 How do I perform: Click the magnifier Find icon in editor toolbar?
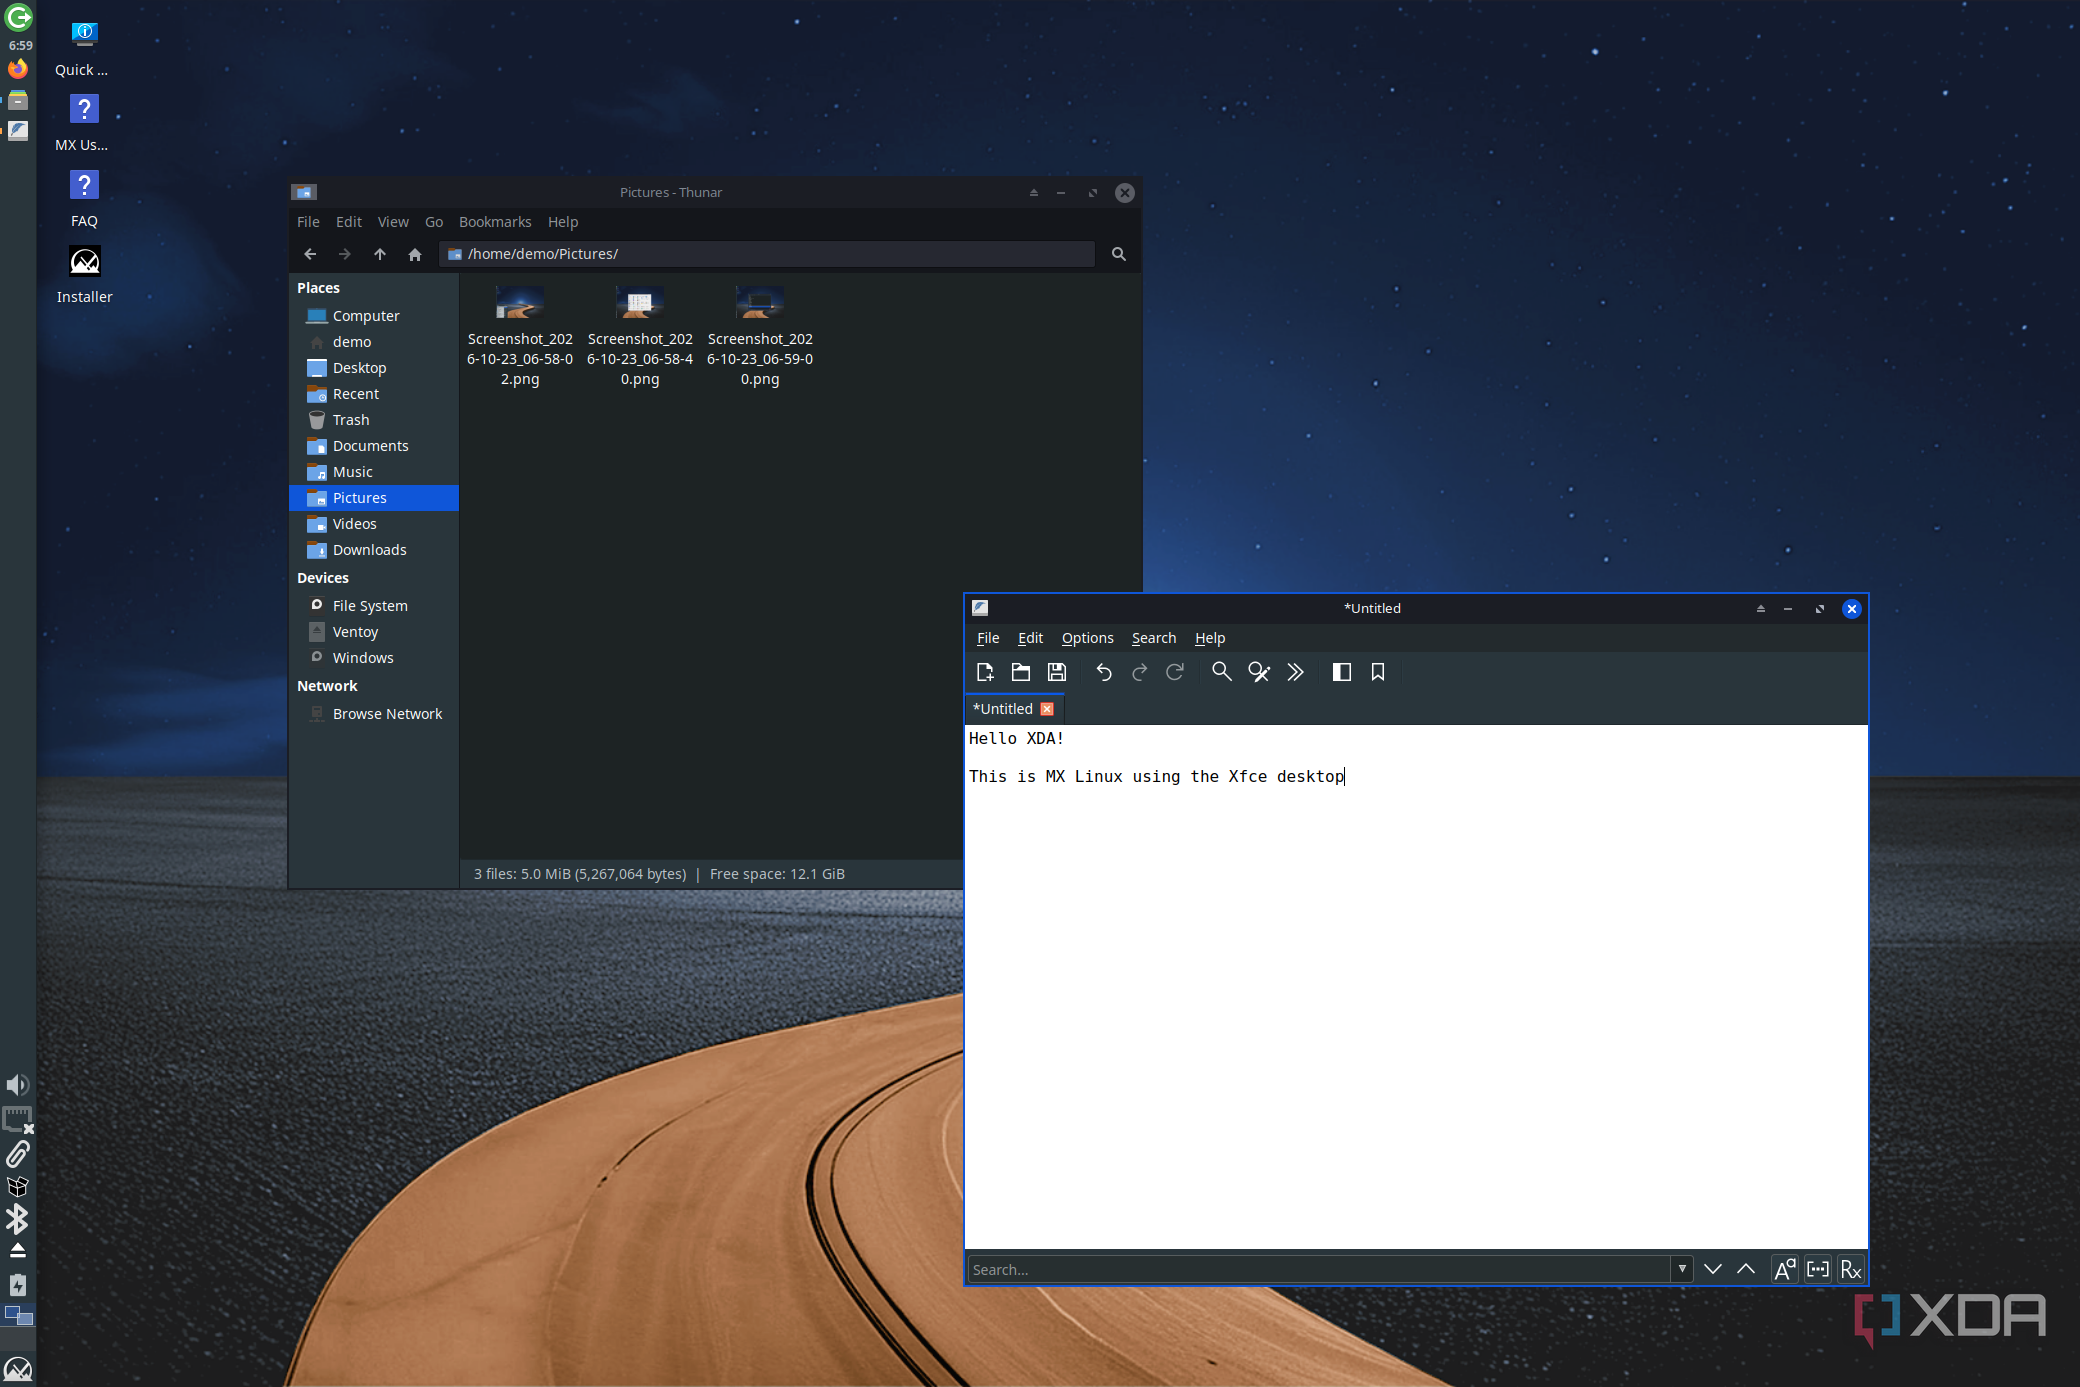[1222, 673]
